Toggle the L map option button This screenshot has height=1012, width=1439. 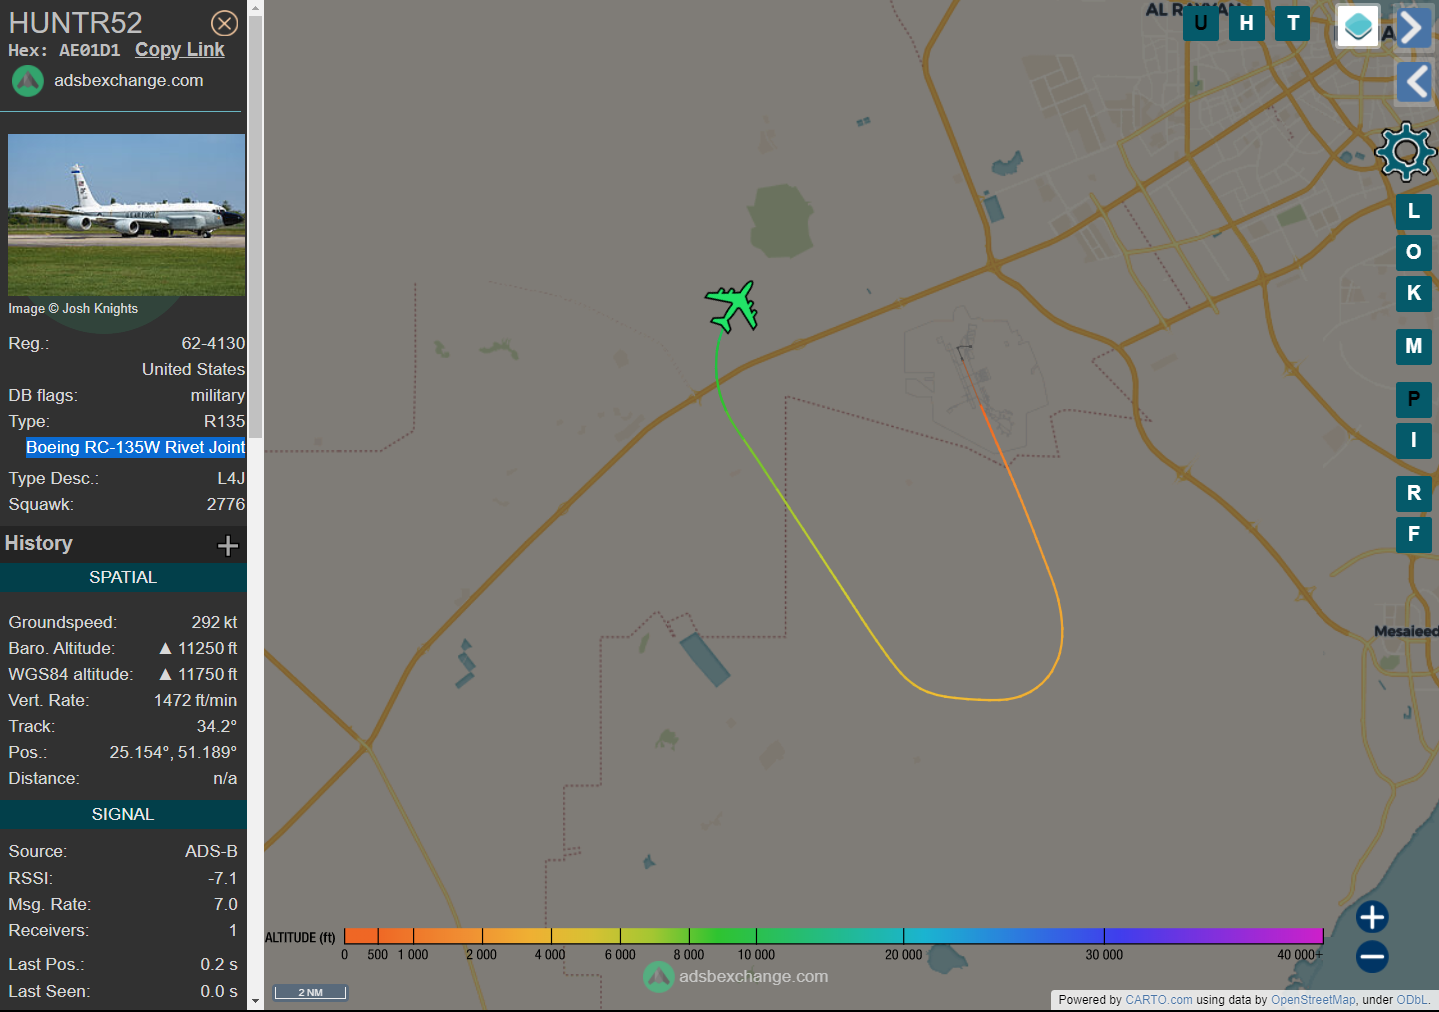(1414, 211)
